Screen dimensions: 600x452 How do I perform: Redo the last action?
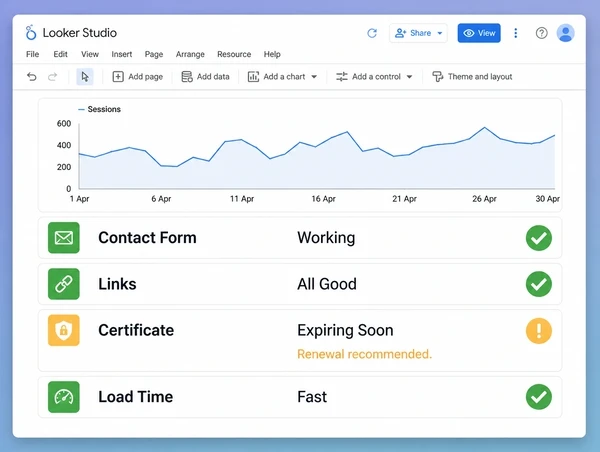pos(52,77)
